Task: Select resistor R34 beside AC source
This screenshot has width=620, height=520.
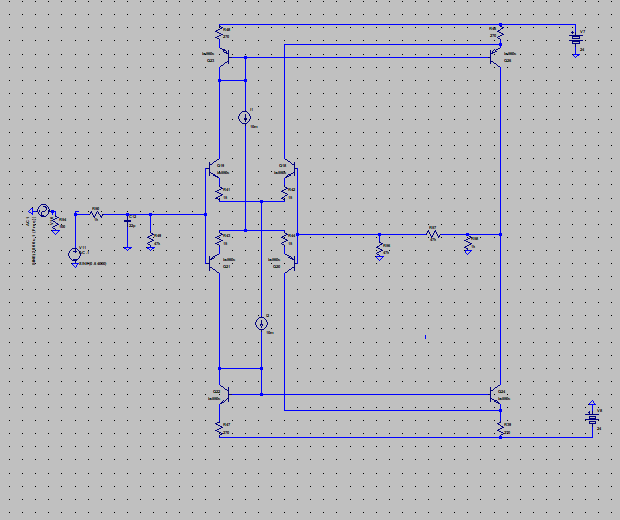Action: click(x=56, y=223)
